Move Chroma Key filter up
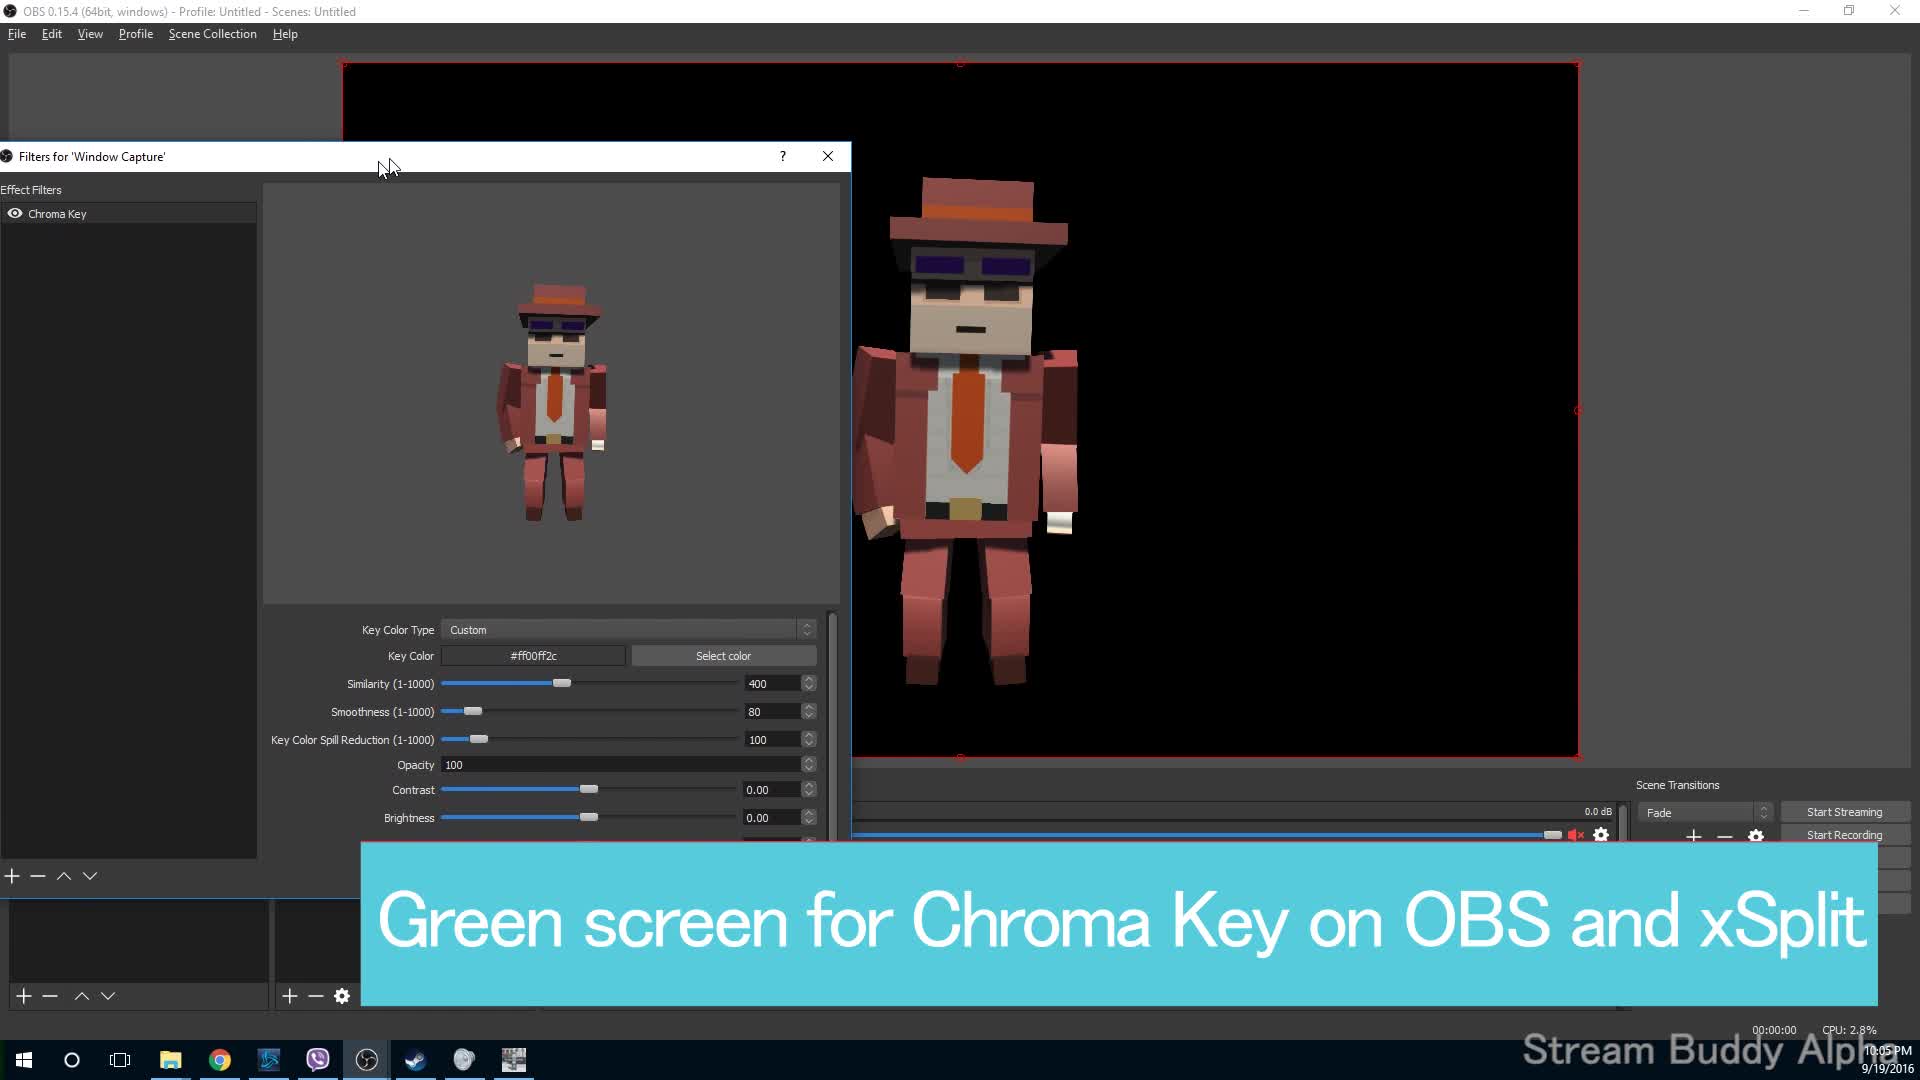The height and width of the screenshot is (1080, 1920). click(64, 876)
